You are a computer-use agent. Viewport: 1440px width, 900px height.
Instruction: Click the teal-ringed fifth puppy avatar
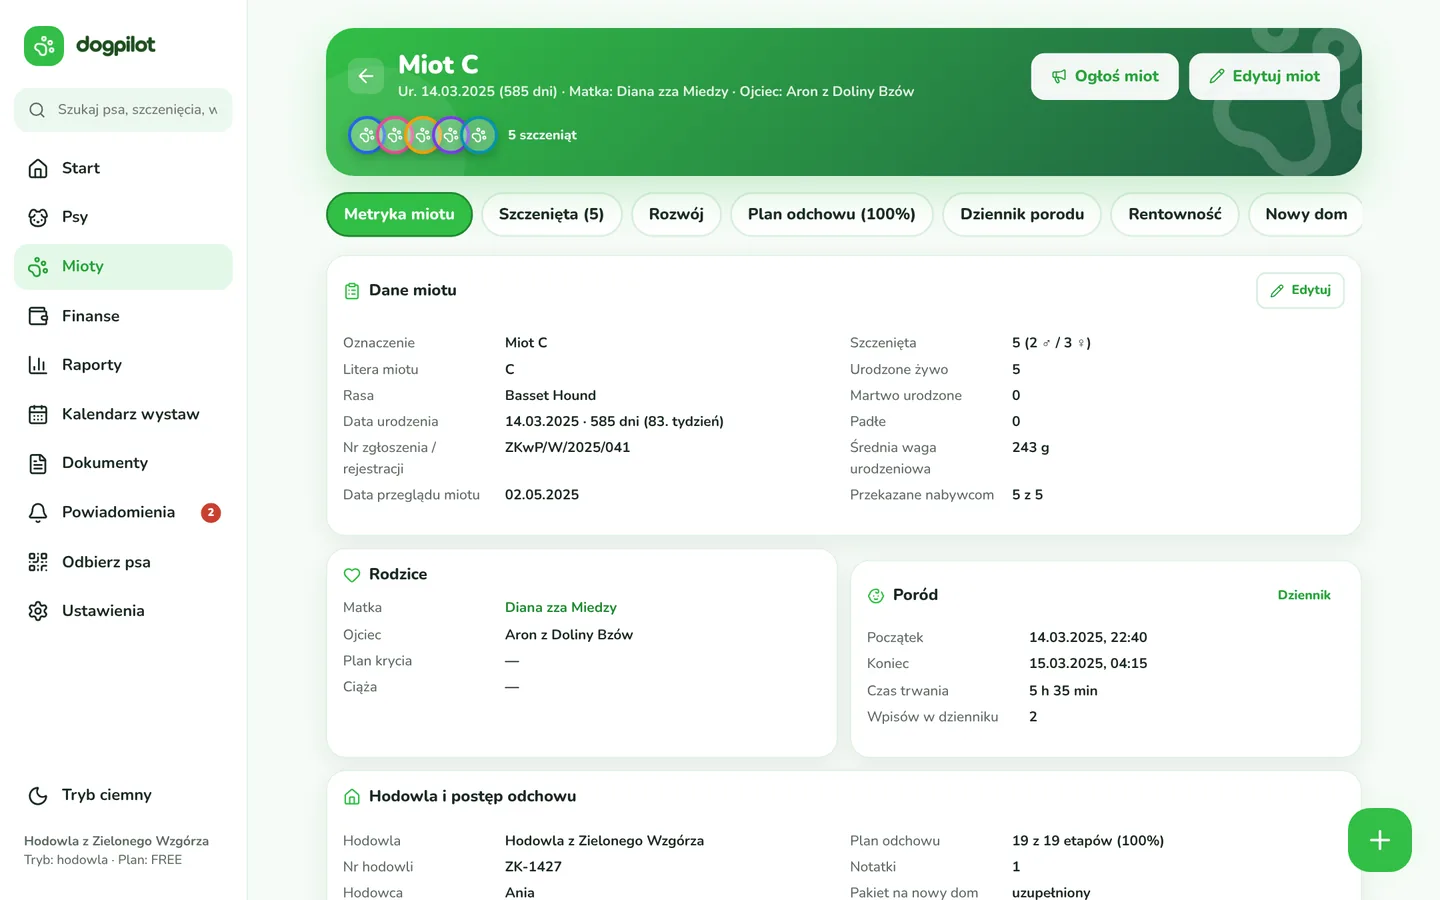click(x=479, y=135)
